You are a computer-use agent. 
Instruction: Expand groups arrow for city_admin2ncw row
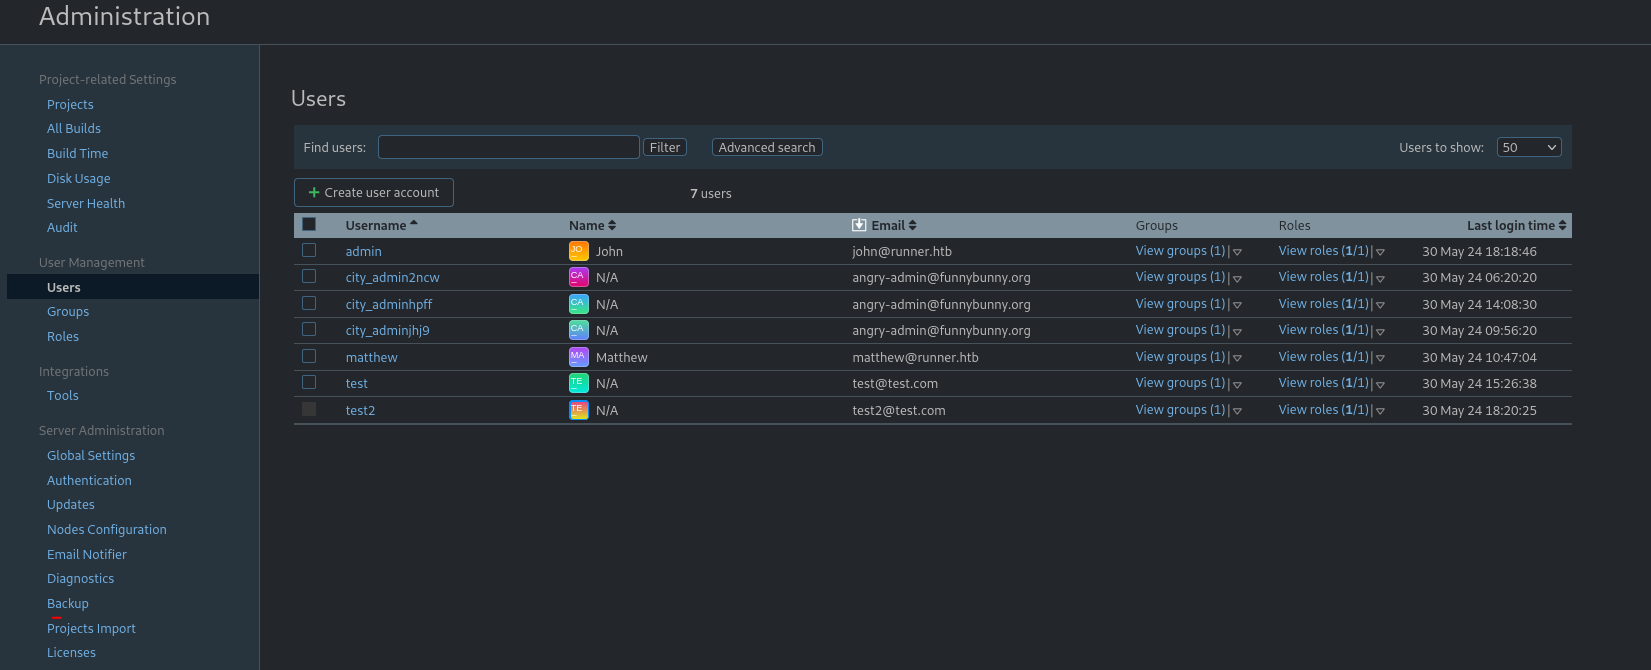[x=1237, y=278]
